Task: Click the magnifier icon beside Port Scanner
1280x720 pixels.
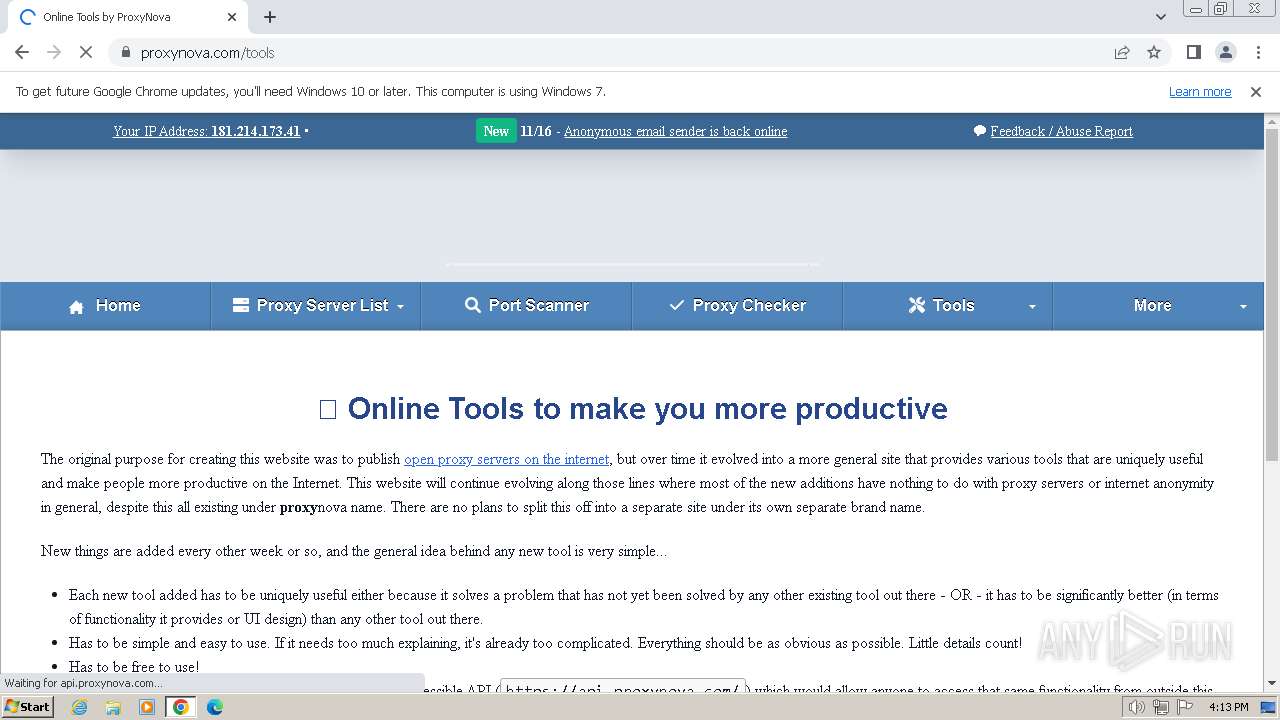Action: tap(473, 306)
